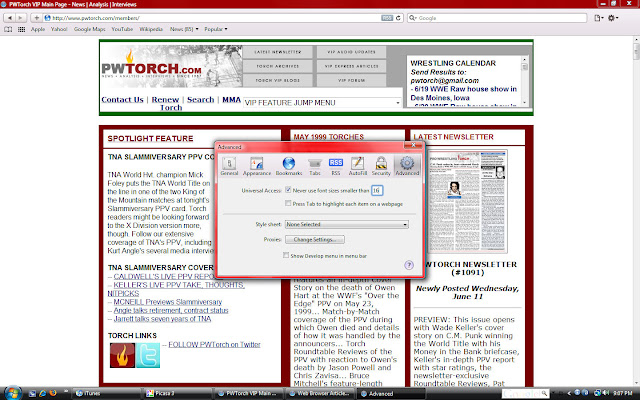Viewport: 640px width, 400px height.
Task: Click the Twitter bird icon
Action: point(148,355)
